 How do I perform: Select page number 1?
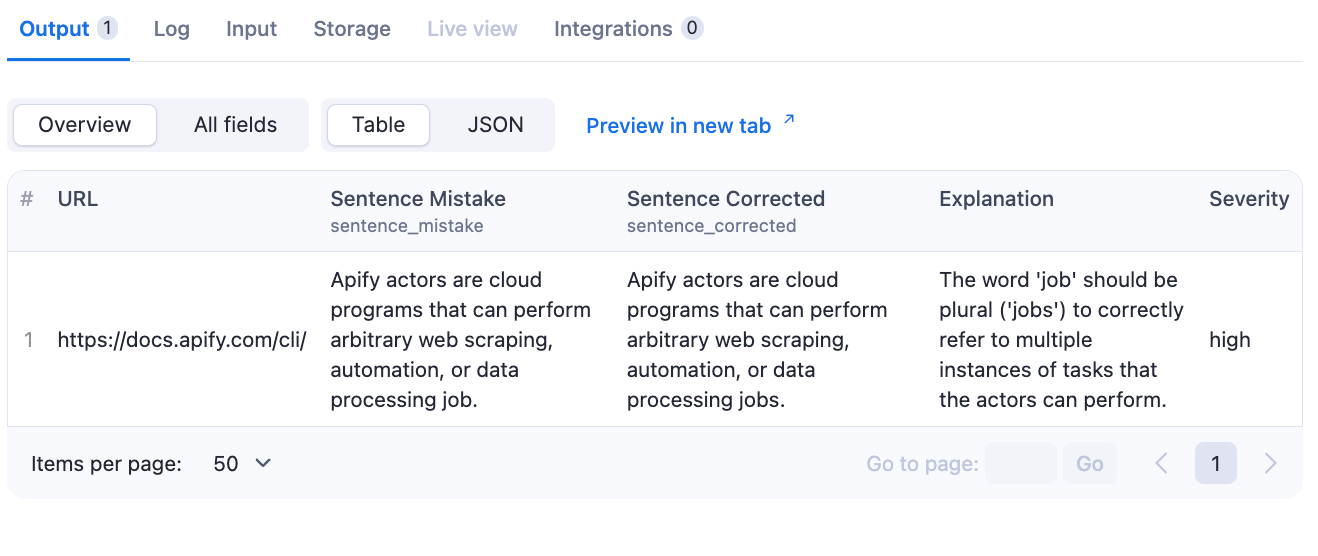point(1216,464)
